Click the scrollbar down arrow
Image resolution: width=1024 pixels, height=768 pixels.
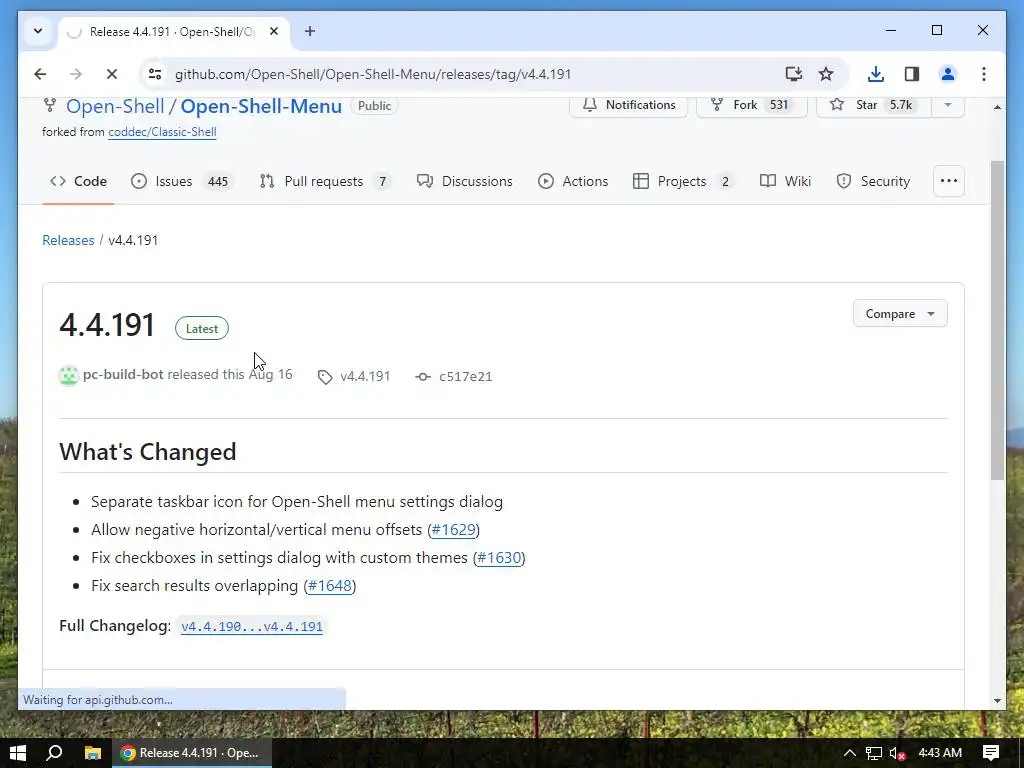997,701
